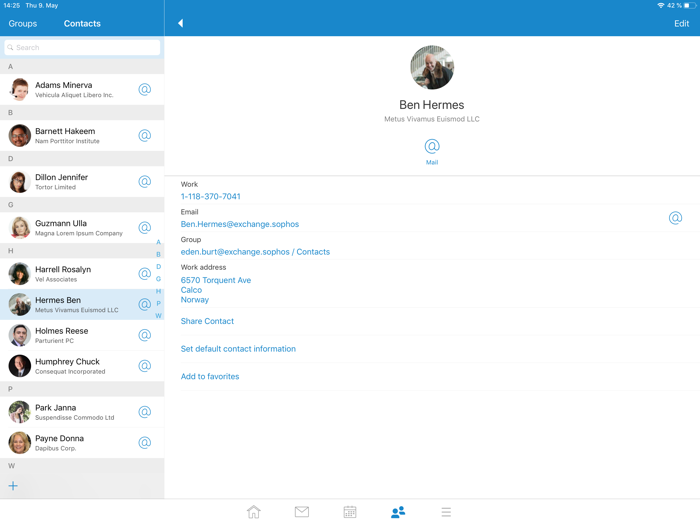Tap Payne Donna's @ mail icon
This screenshot has width=700, height=525.
144,442
